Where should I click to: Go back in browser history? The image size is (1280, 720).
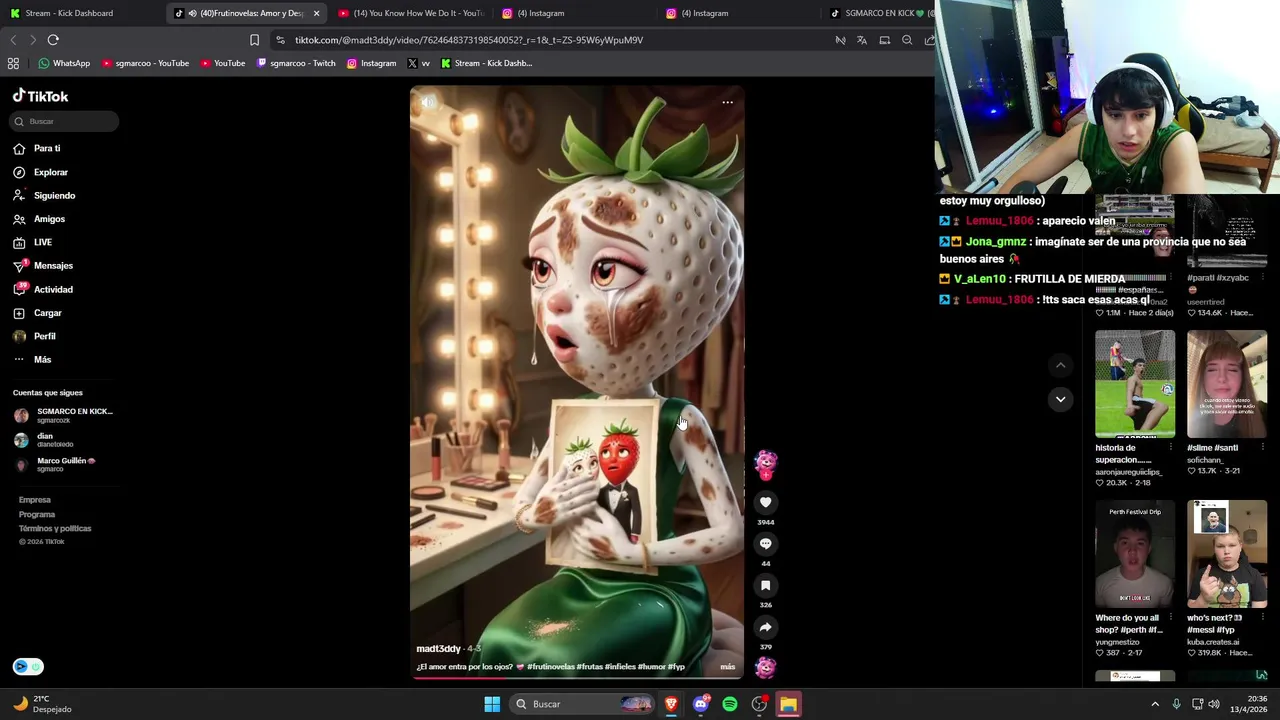(13, 40)
